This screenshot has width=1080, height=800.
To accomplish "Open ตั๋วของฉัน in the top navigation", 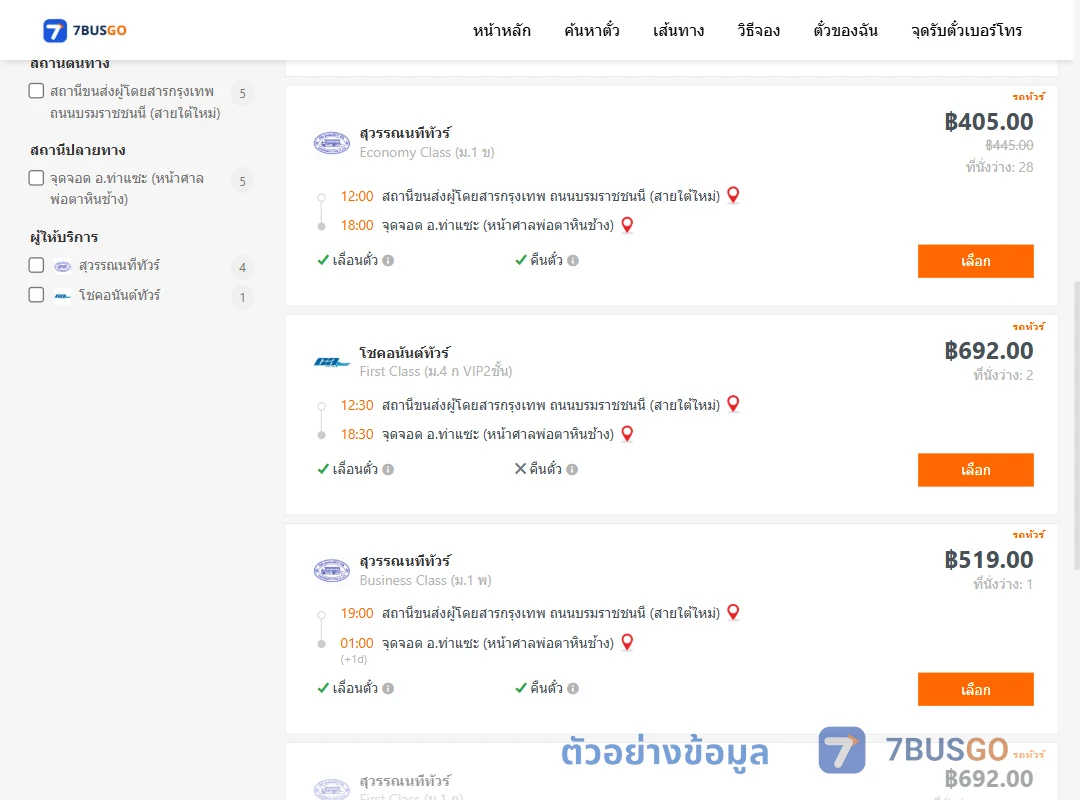I will (845, 30).
